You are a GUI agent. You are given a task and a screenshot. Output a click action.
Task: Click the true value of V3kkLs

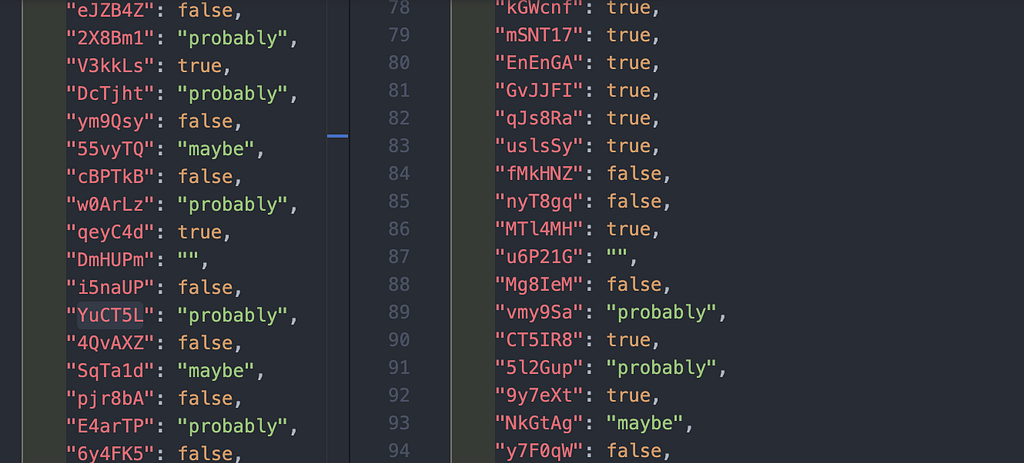199,66
